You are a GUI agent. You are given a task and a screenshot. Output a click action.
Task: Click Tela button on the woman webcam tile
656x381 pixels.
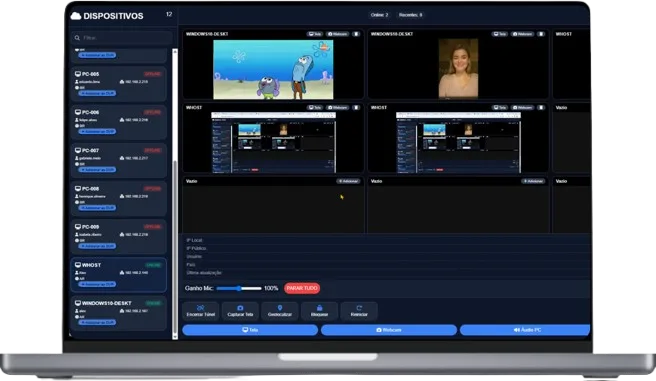[x=500, y=34]
